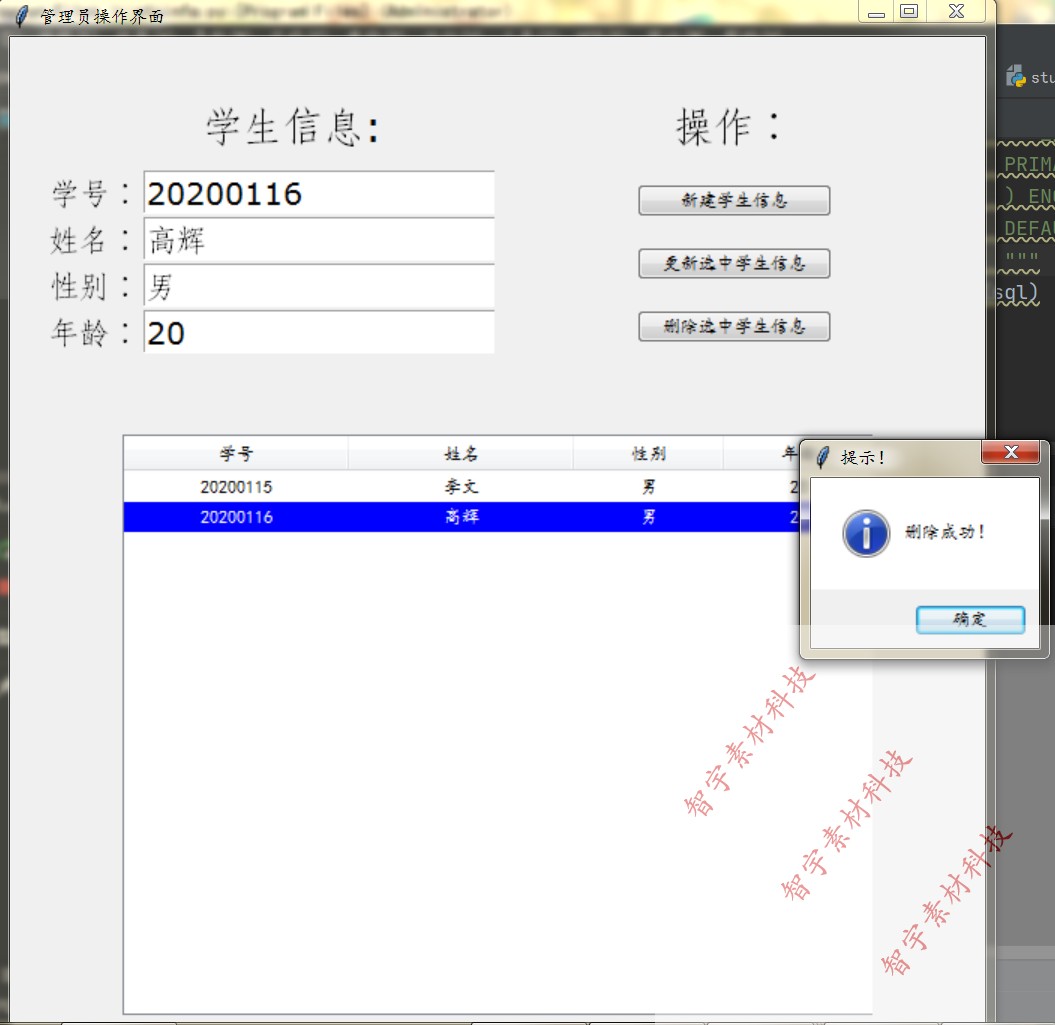Image resolution: width=1055 pixels, height=1025 pixels.
Task: Click the 删除成功! message text
Action: coord(945,532)
